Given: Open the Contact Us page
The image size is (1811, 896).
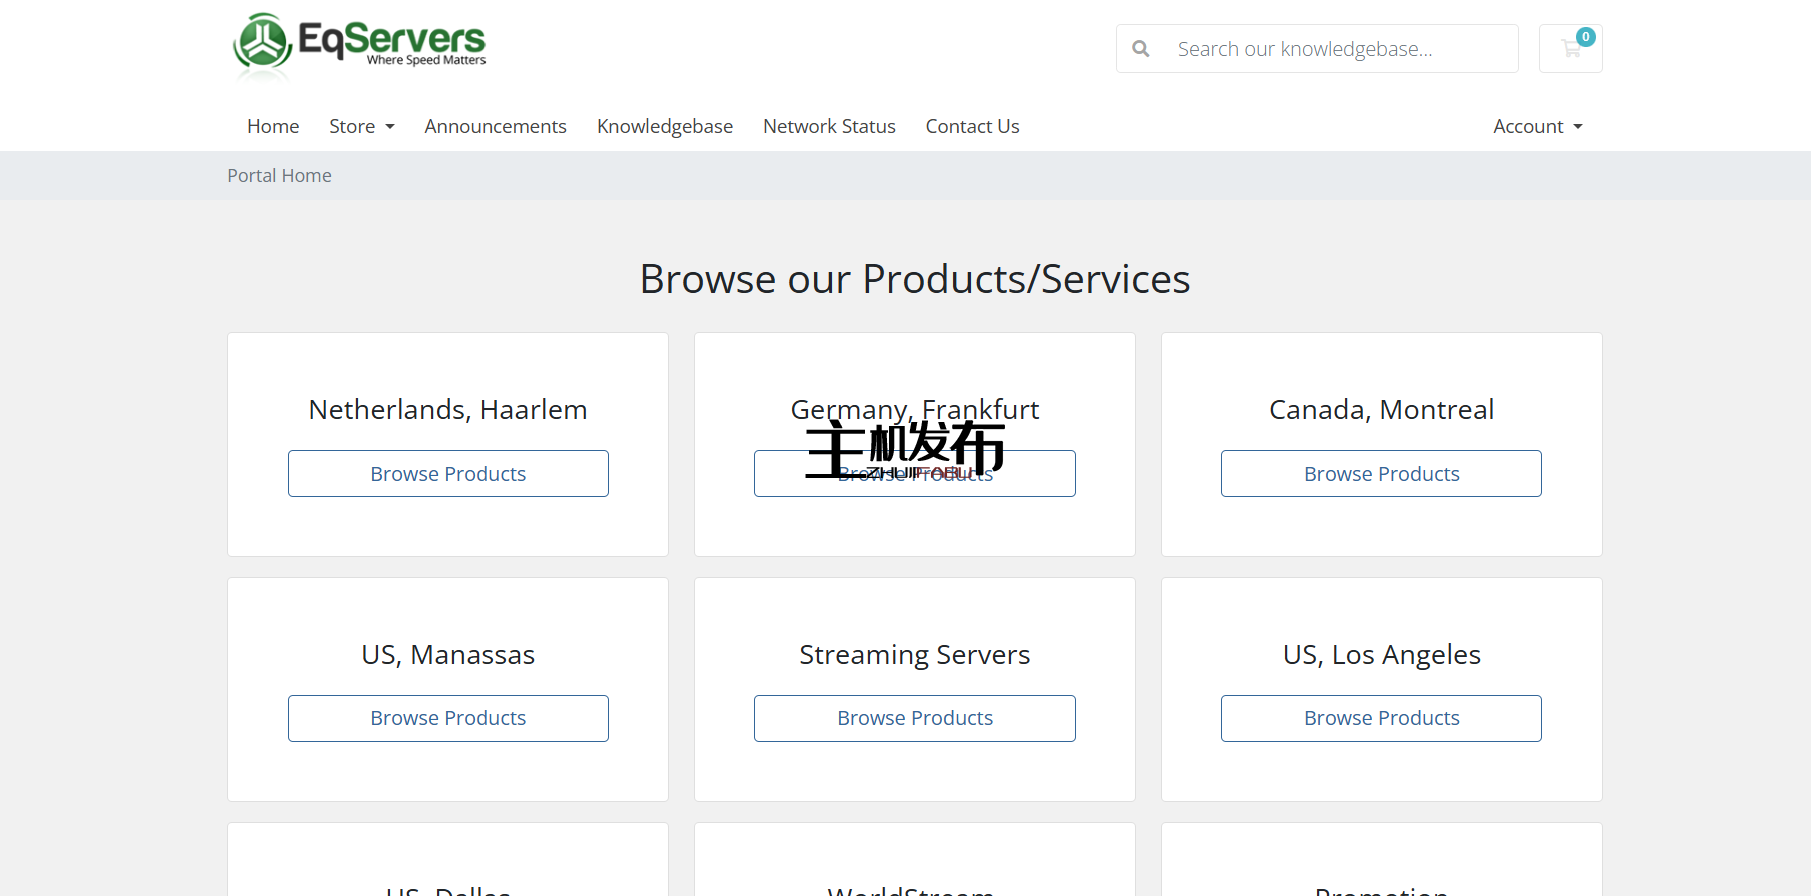Looking at the screenshot, I should [972, 126].
